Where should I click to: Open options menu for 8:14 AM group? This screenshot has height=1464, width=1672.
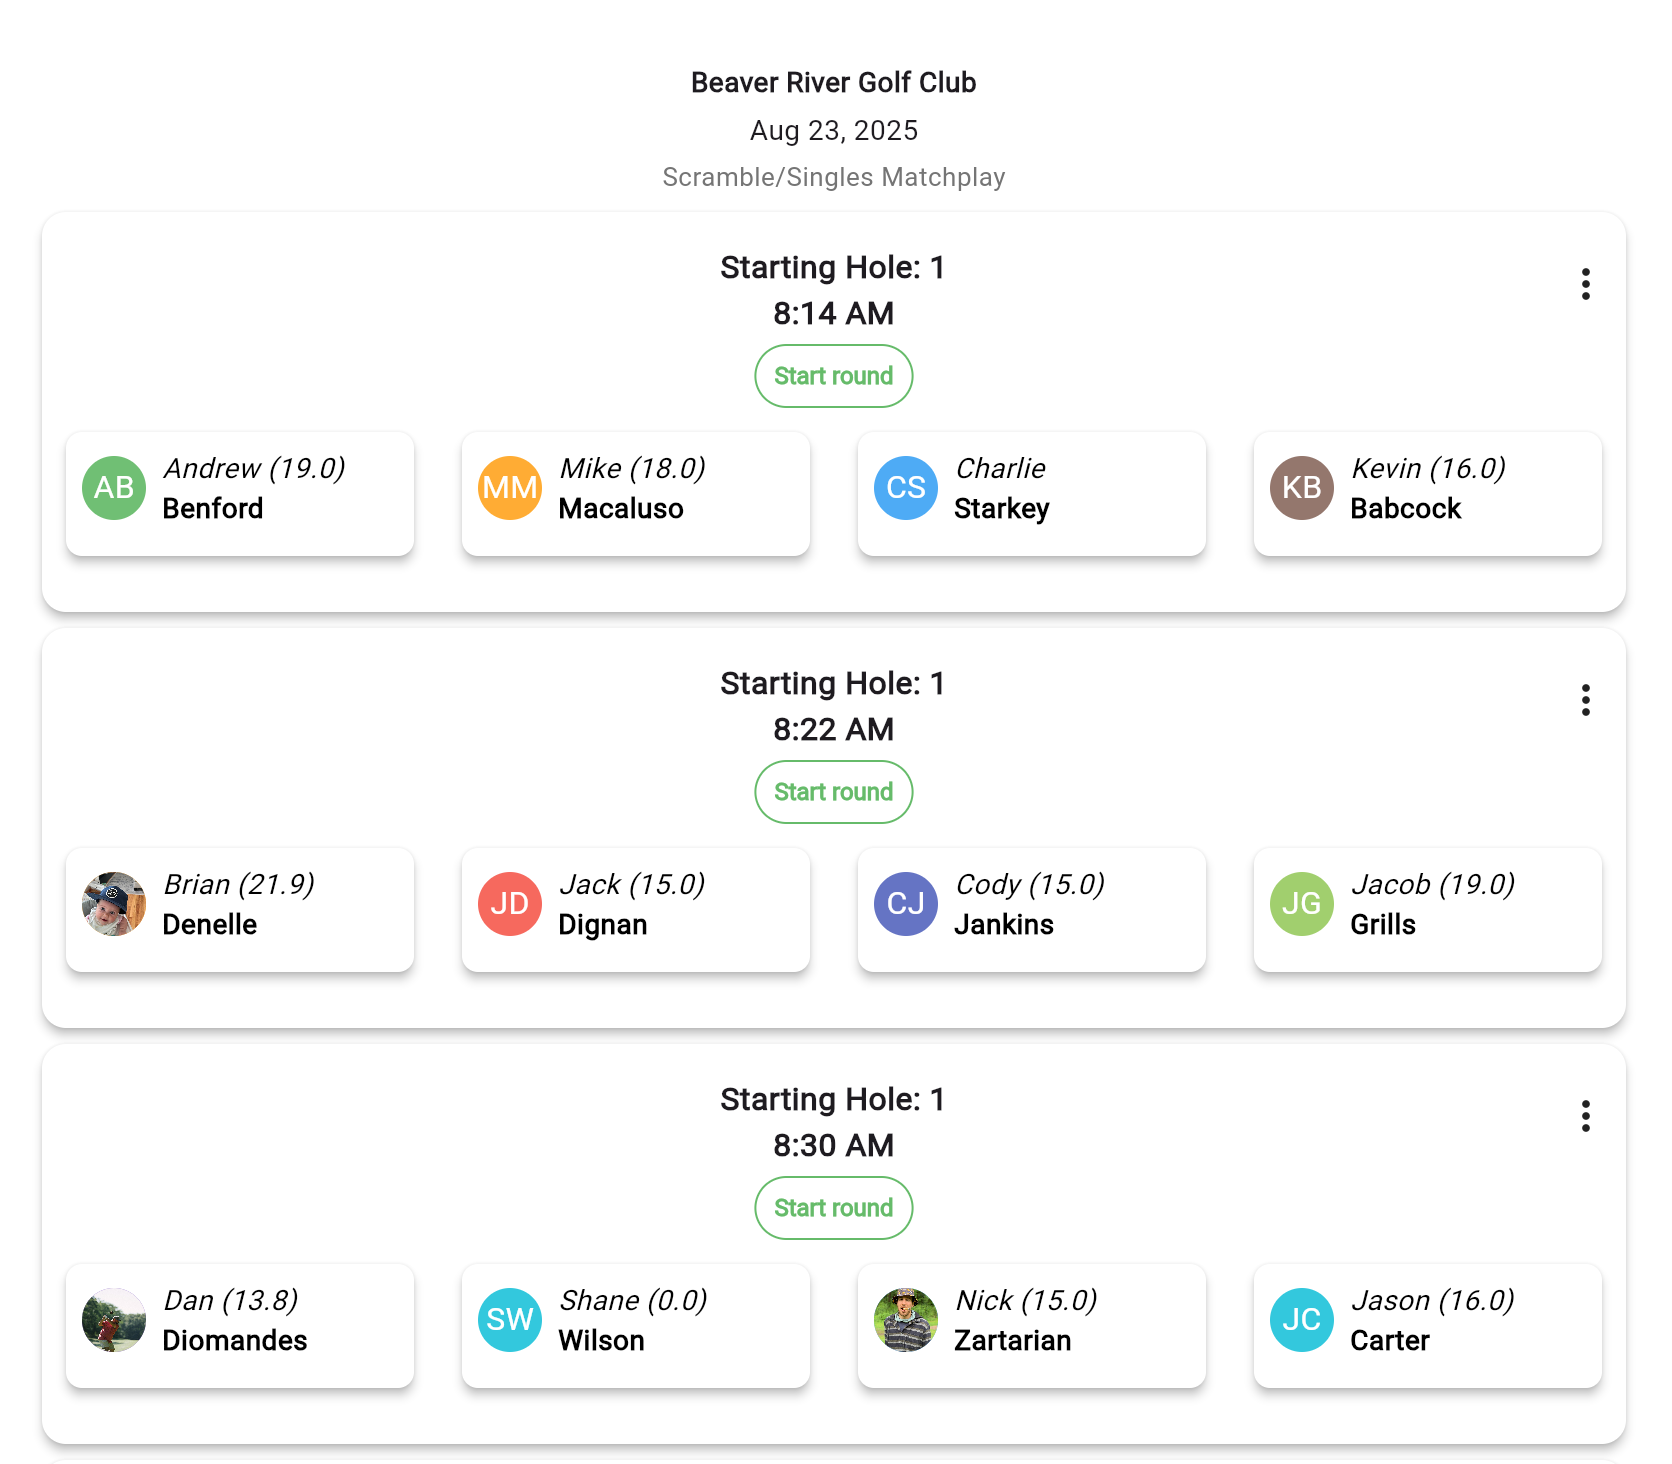1585,284
